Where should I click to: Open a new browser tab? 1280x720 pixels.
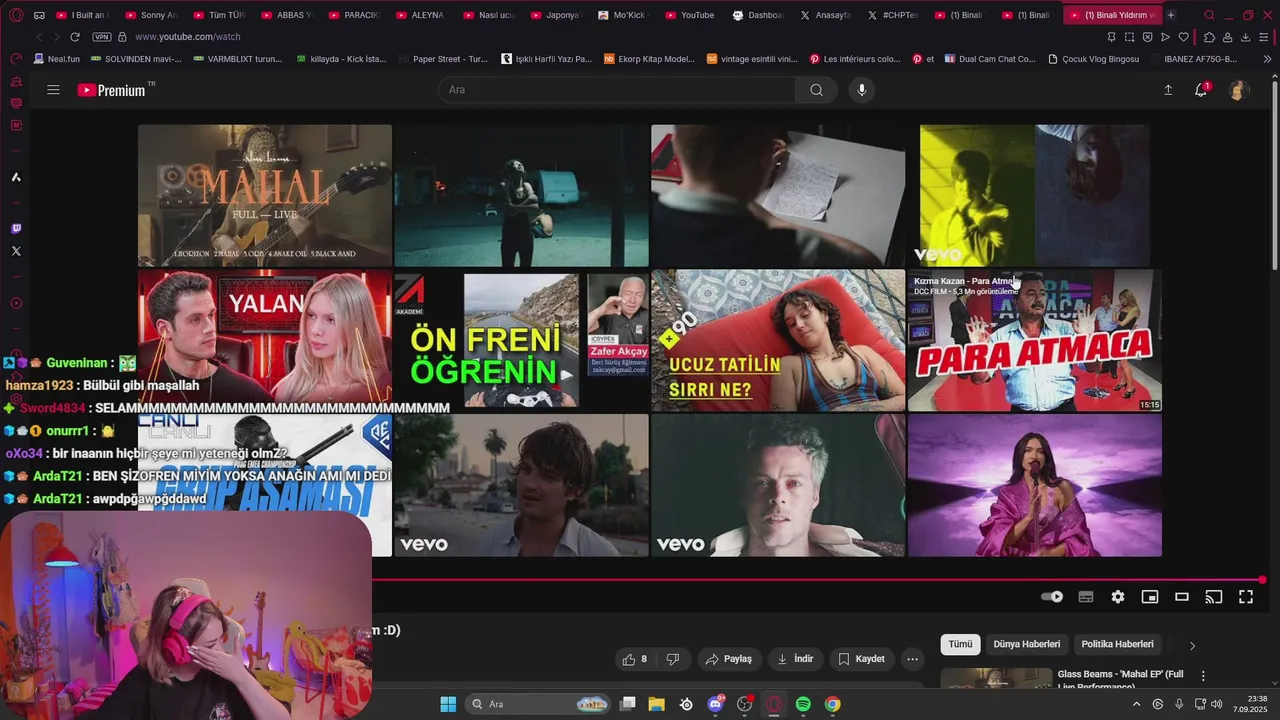click(1171, 15)
